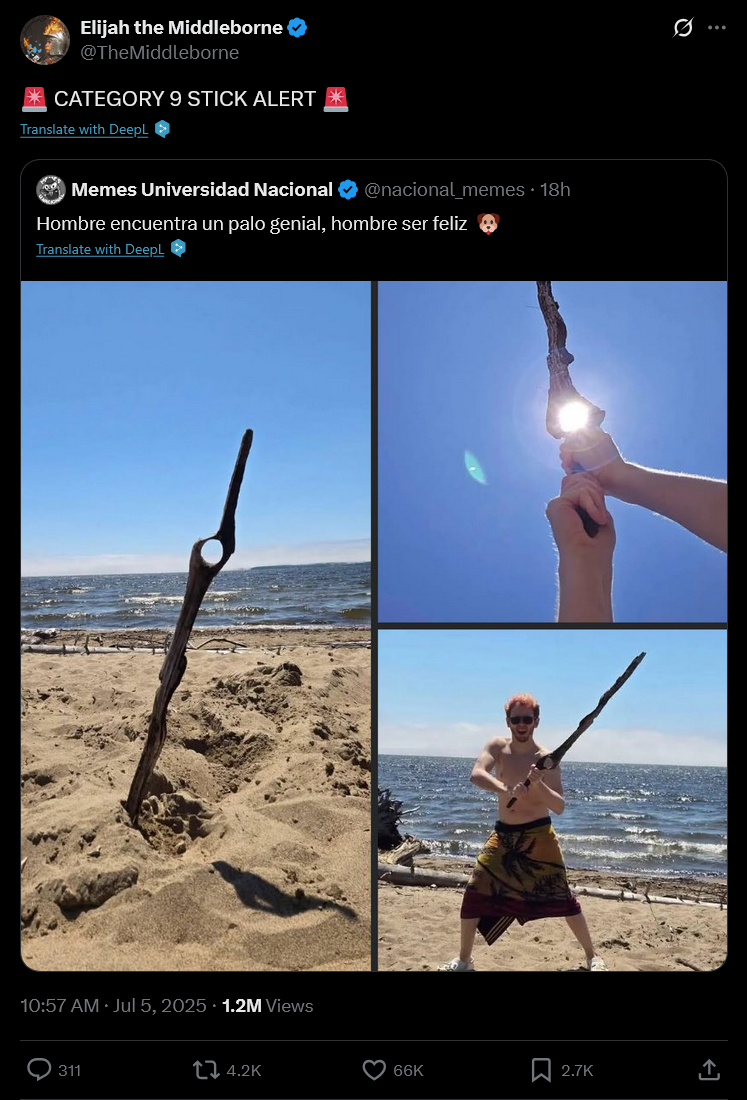Click the DeepL logo icon beside top translate link
Screen dimensions: 747x1100
[162, 129]
